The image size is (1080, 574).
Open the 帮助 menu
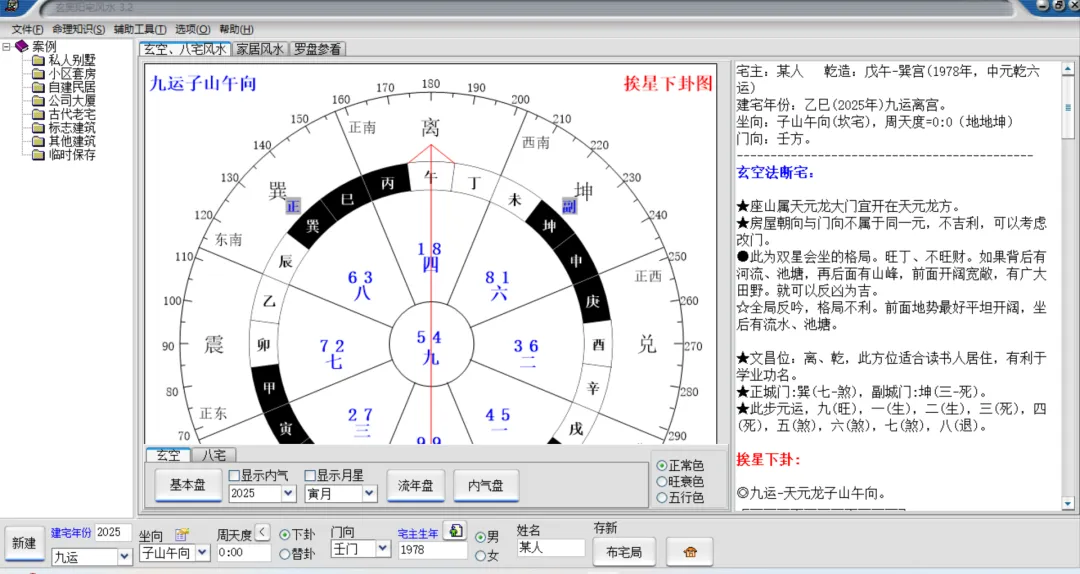point(236,29)
